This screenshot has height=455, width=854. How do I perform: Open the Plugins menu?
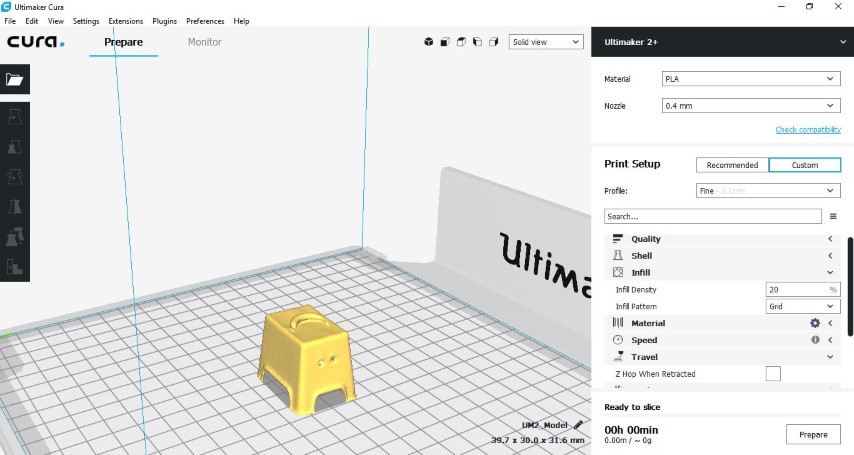point(164,21)
